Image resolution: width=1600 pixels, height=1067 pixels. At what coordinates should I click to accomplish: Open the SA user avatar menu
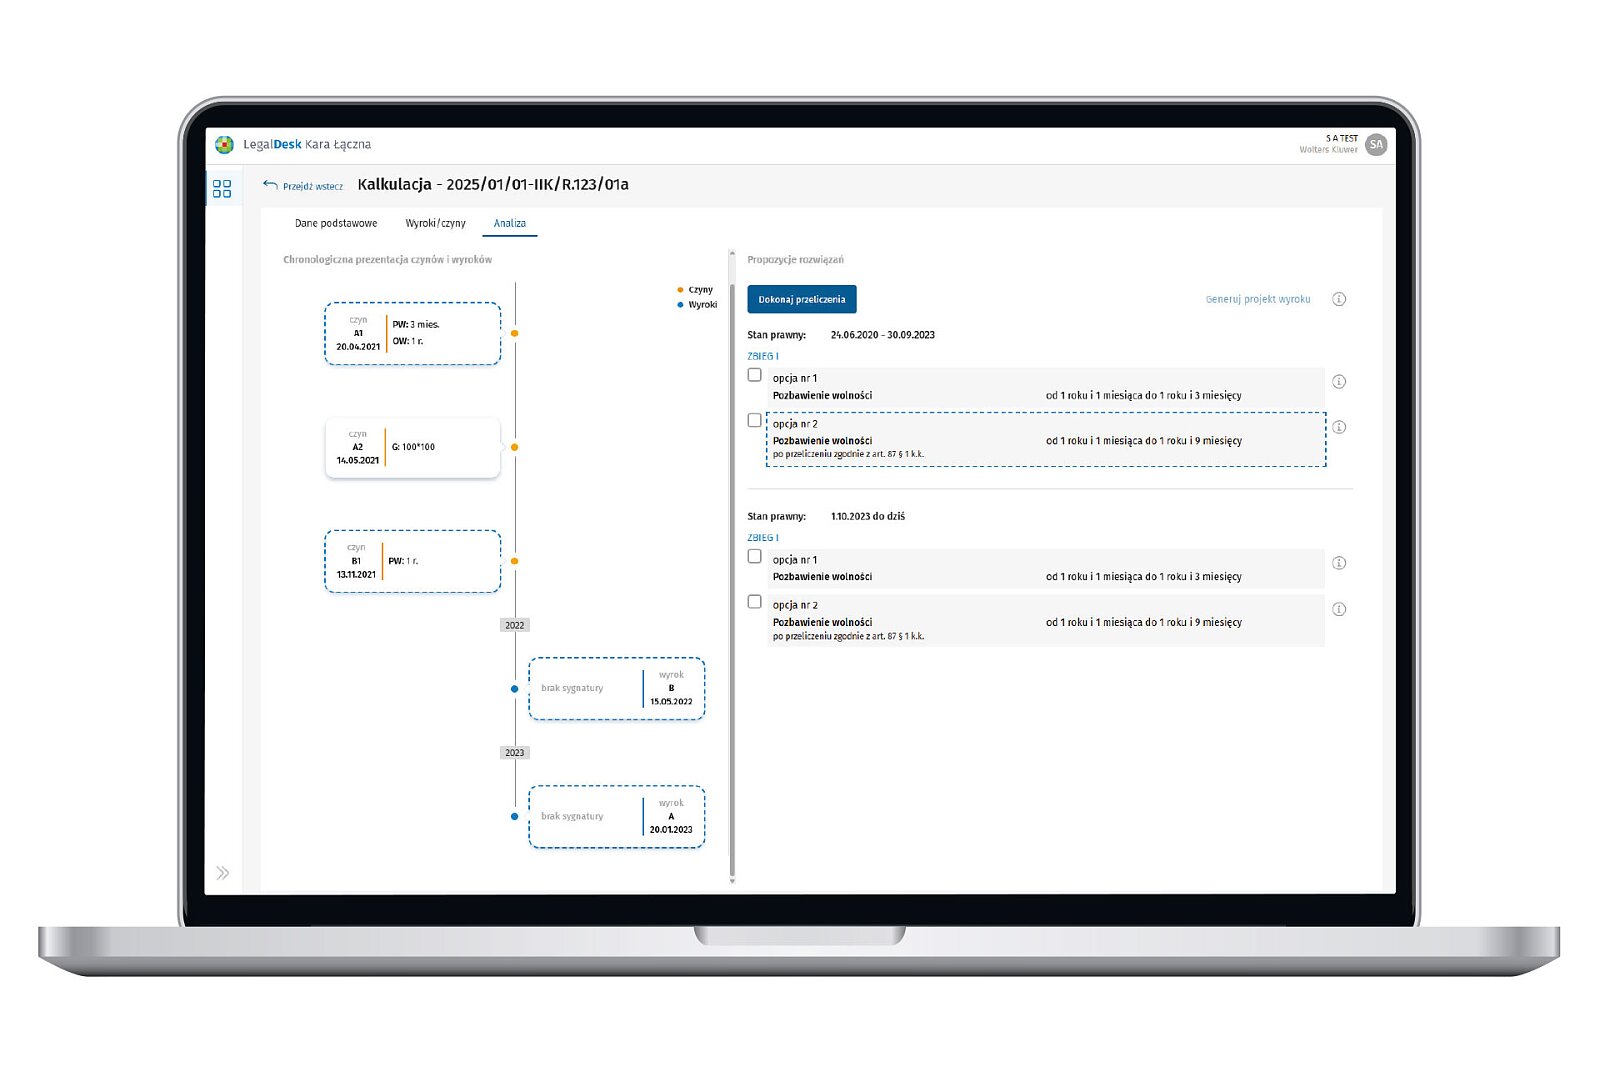click(1376, 145)
